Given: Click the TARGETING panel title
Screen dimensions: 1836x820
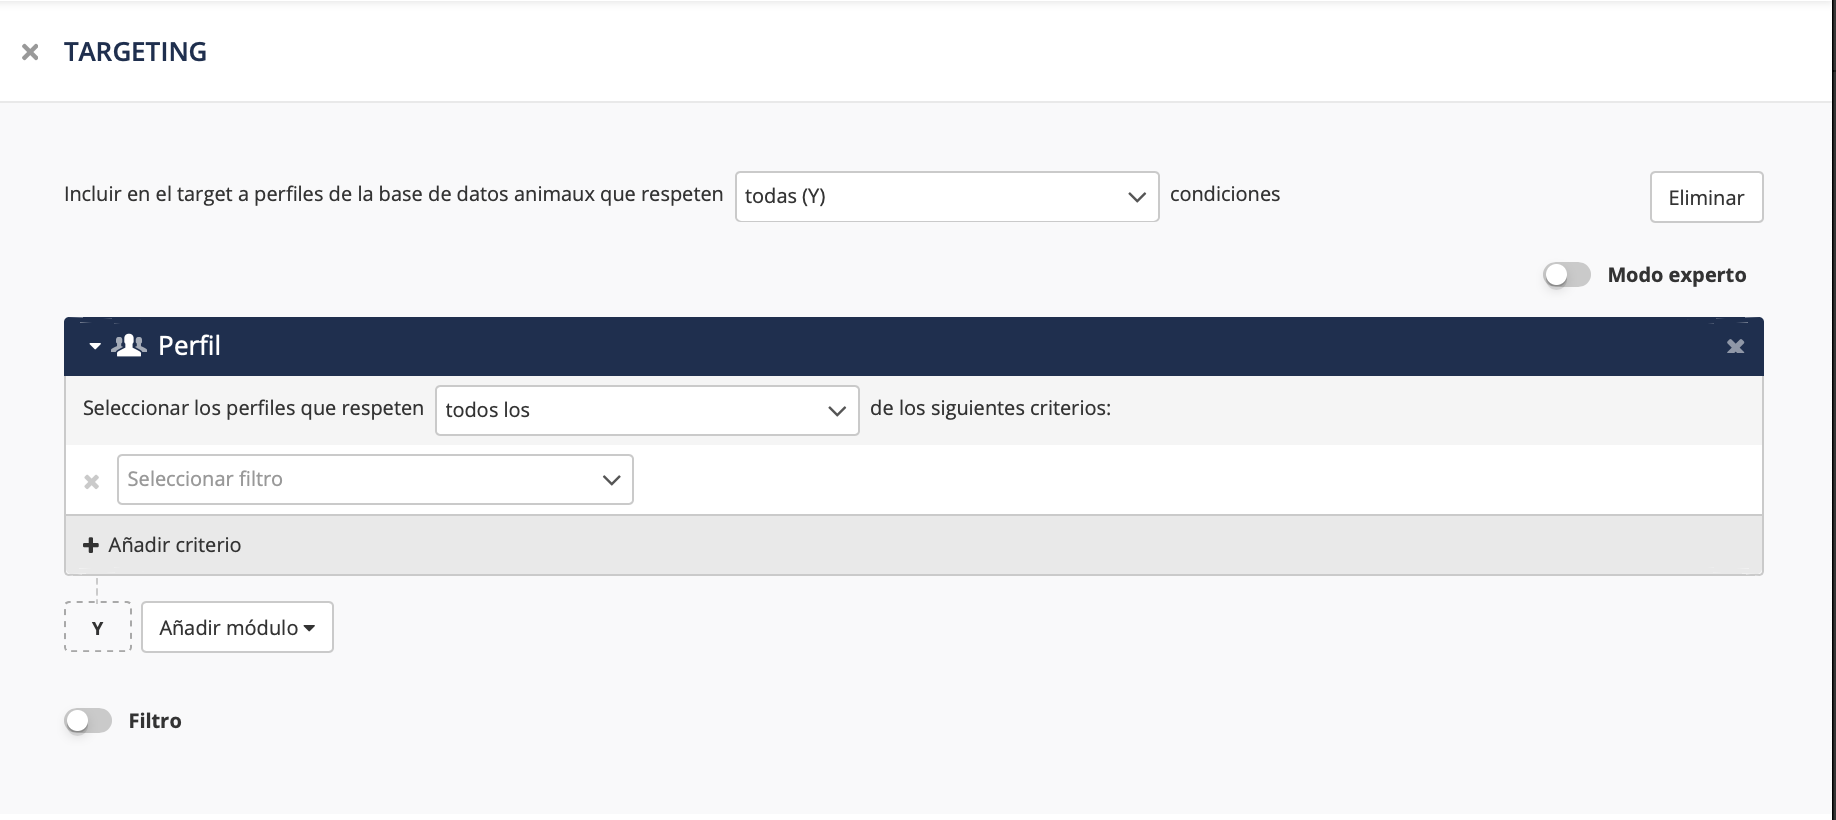Looking at the screenshot, I should point(136,52).
